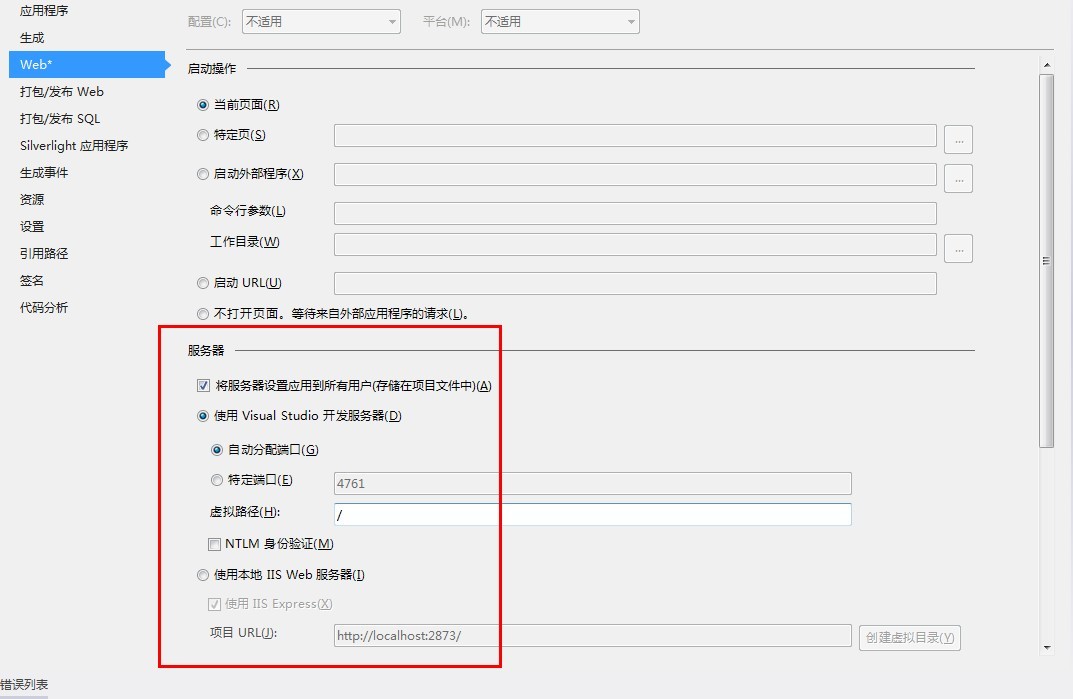Select 特定页(S) radio option

click(x=203, y=135)
